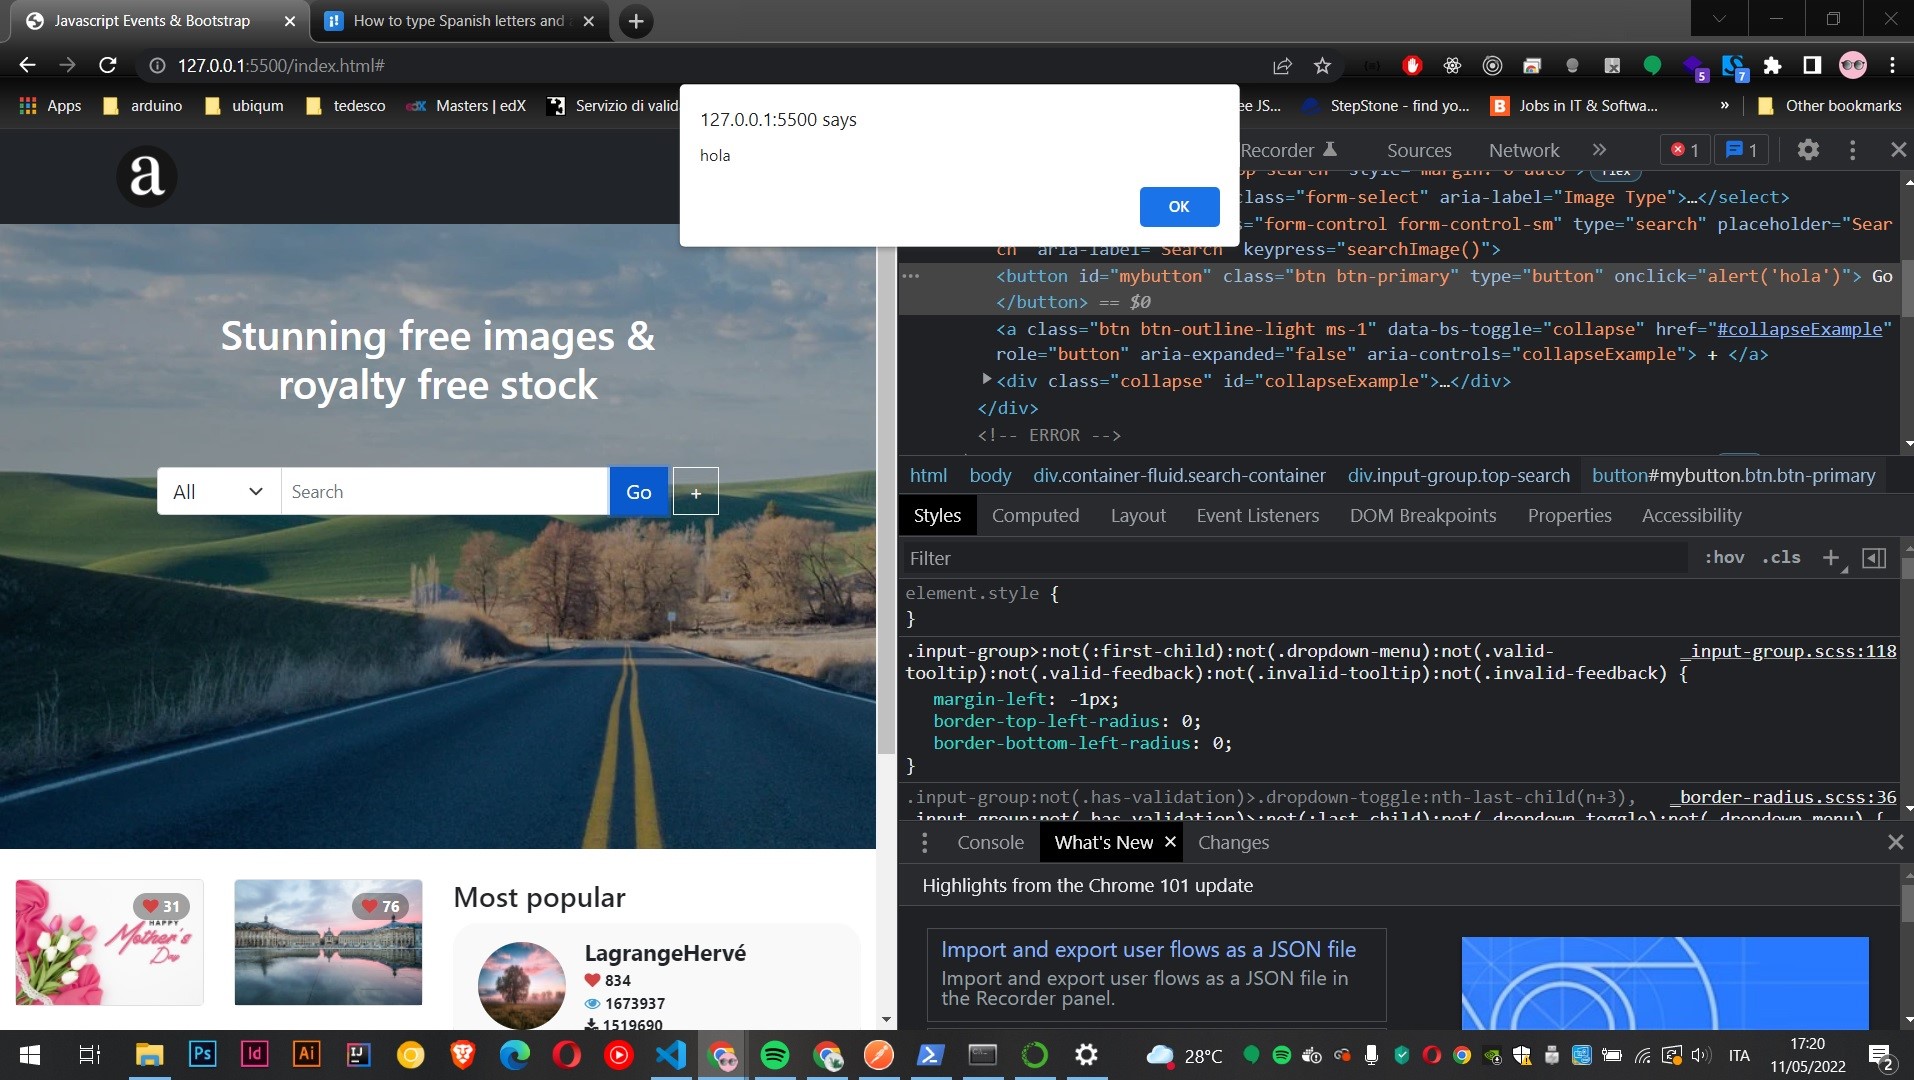Open Apps bookmark shortcut
This screenshot has width=1914, height=1080.
coord(51,106)
